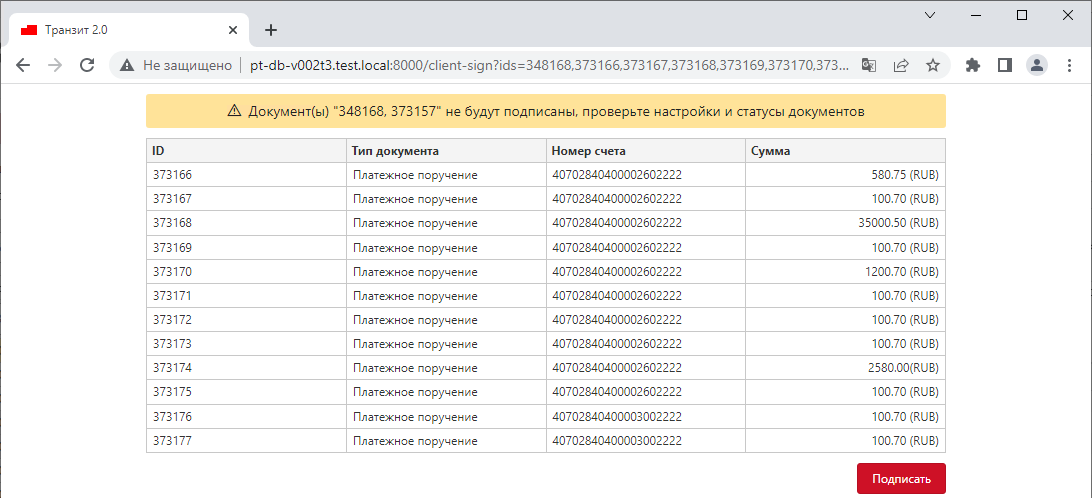Click document type in row 373177
The width and height of the screenshot is (1092, 498).
pos(446,441)
